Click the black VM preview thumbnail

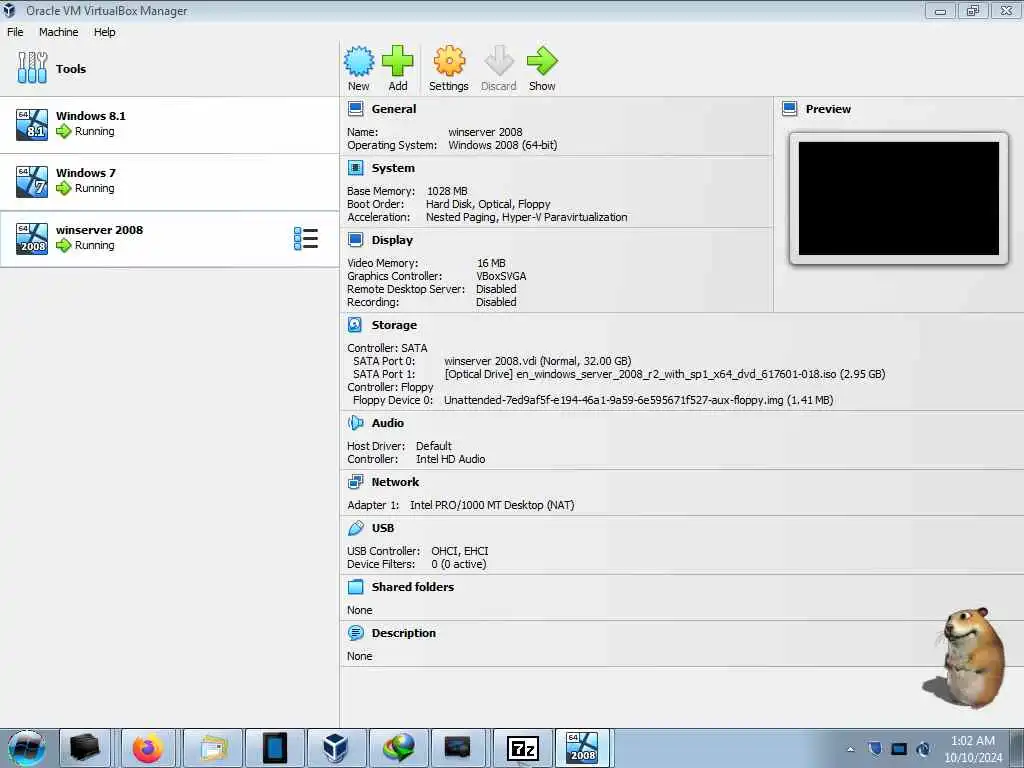(x=899, y=199)
